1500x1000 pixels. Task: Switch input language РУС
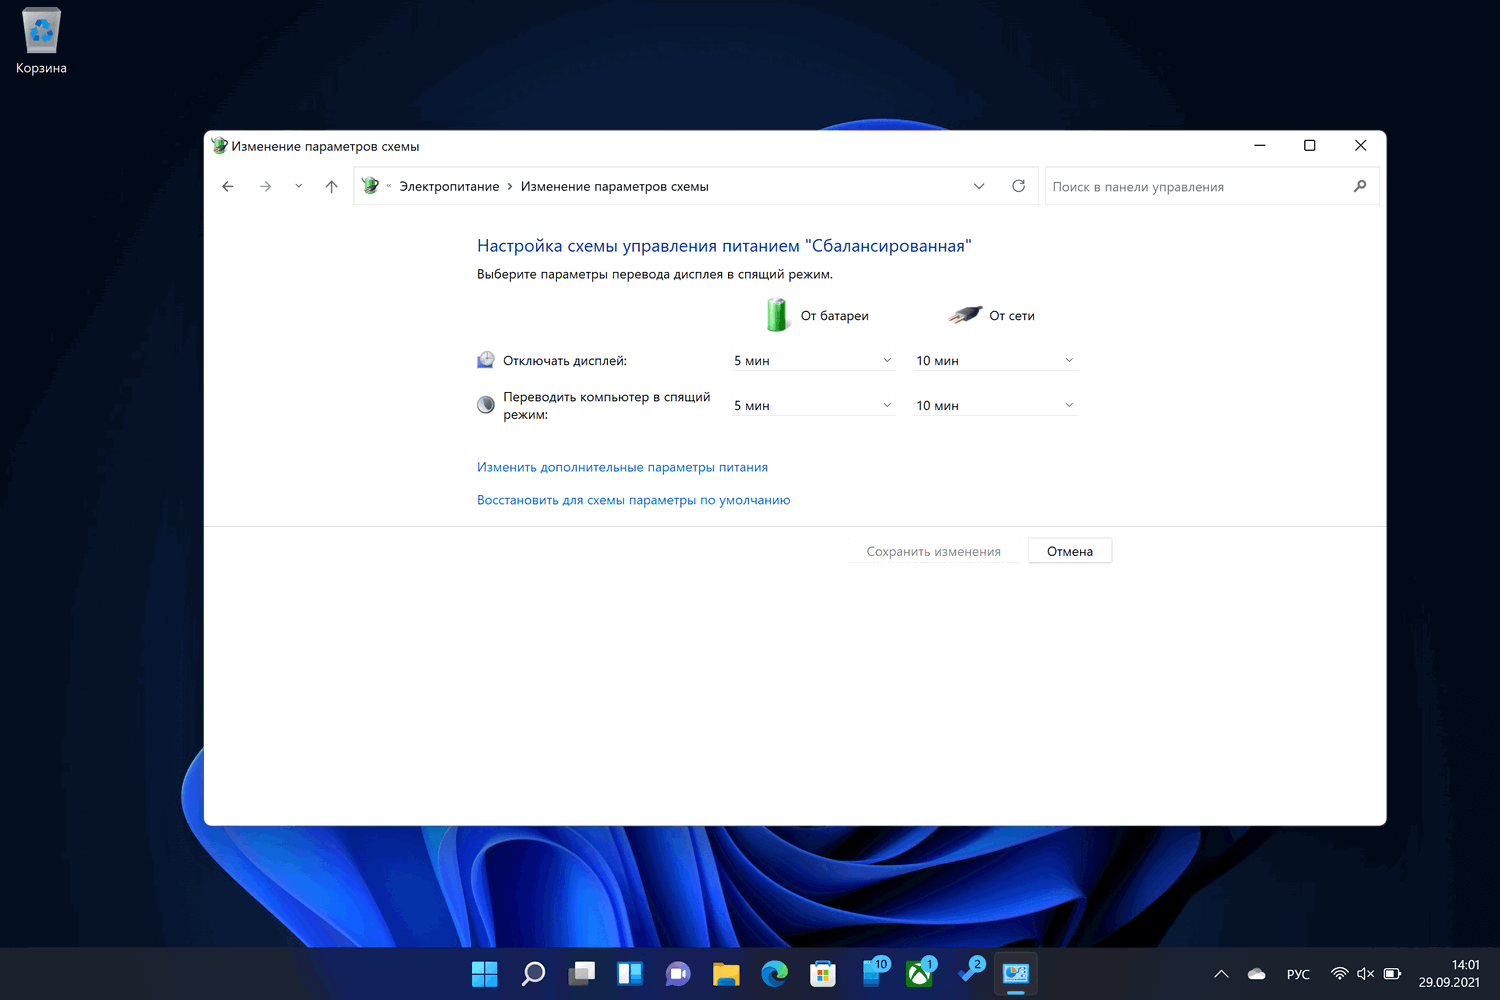1298,974
